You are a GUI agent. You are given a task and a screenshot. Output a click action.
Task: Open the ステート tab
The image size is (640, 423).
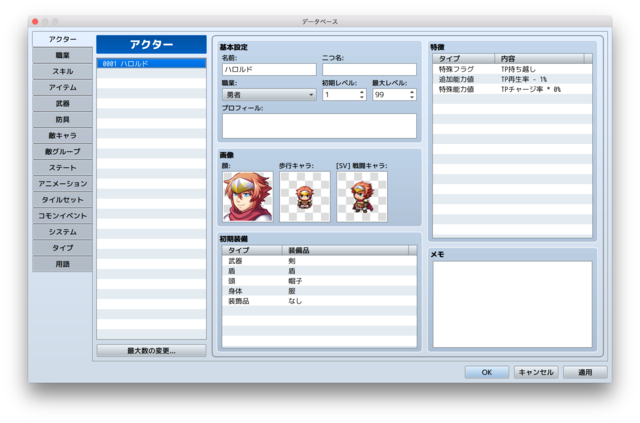62,167
